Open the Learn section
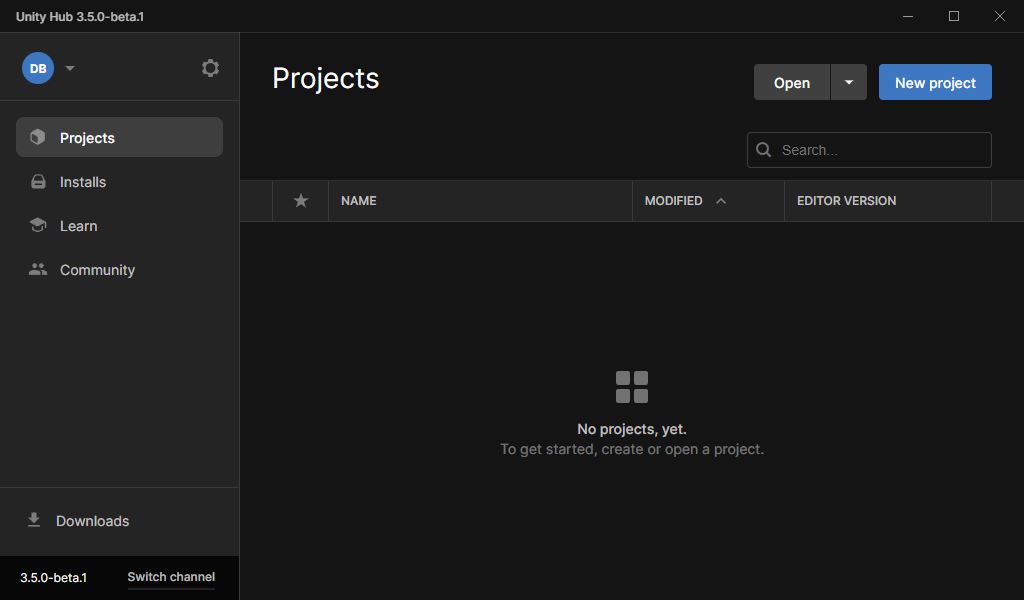The image size is (1024, 600). 78,225
